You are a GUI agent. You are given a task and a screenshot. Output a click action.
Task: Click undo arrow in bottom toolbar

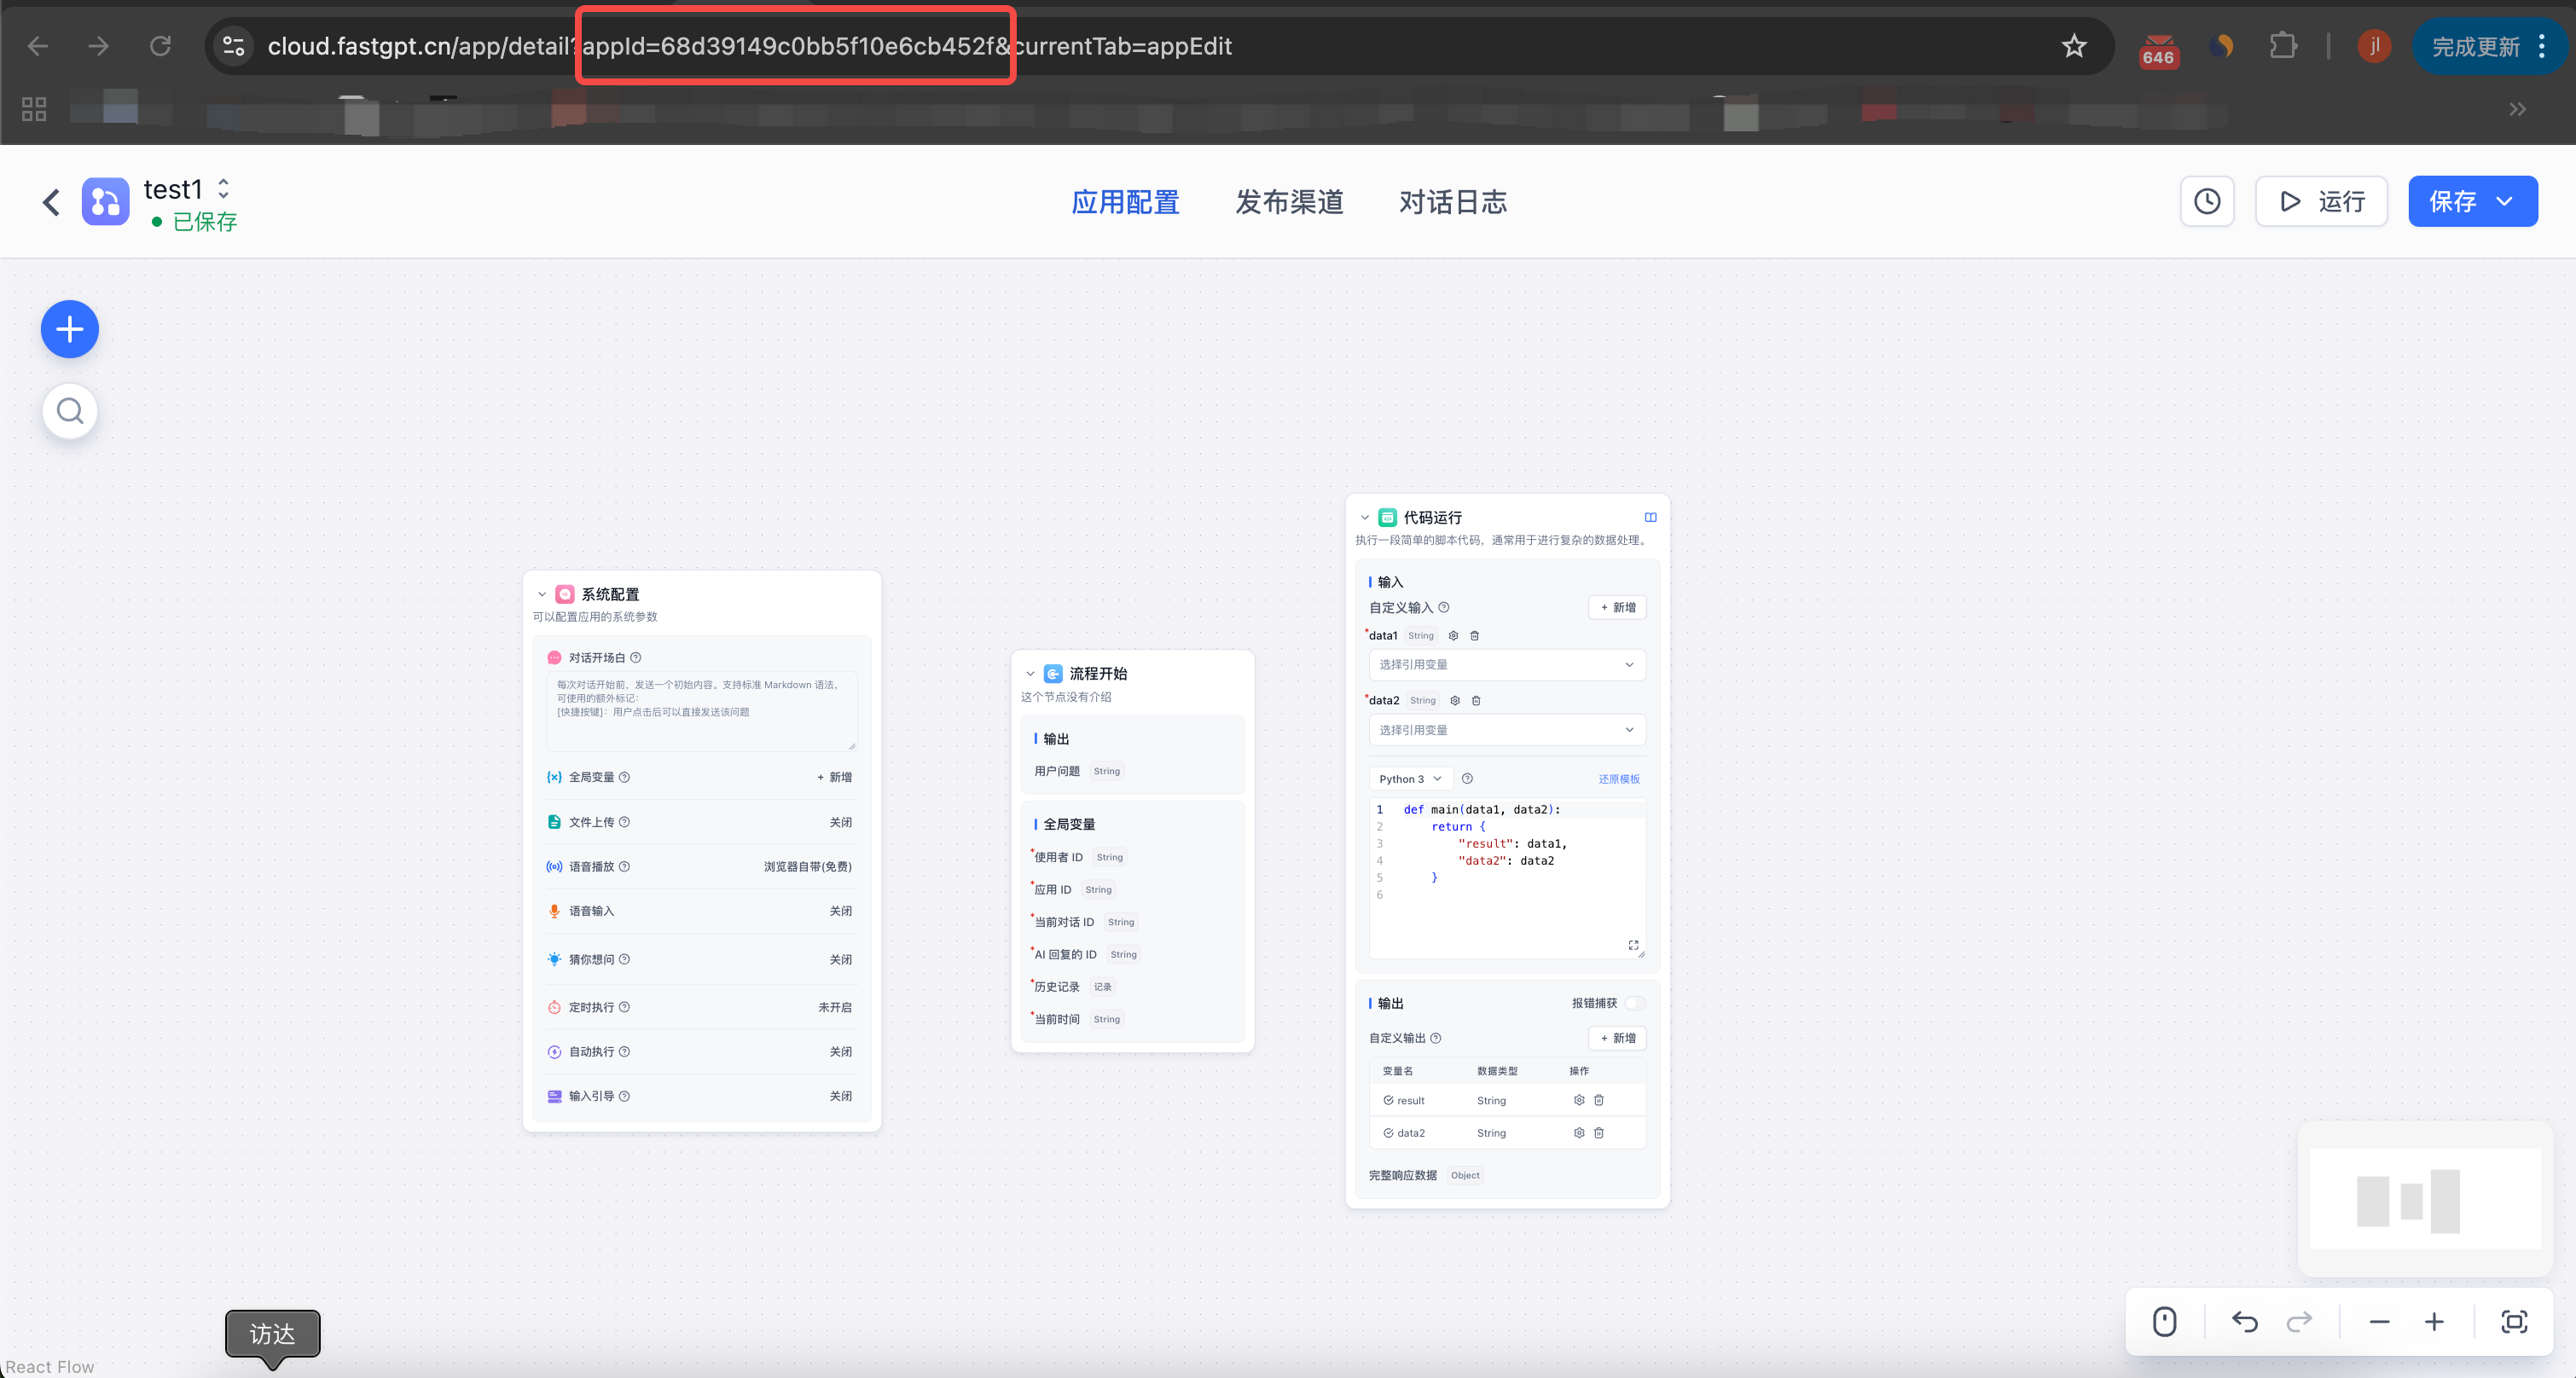tap(2244, 1322)
